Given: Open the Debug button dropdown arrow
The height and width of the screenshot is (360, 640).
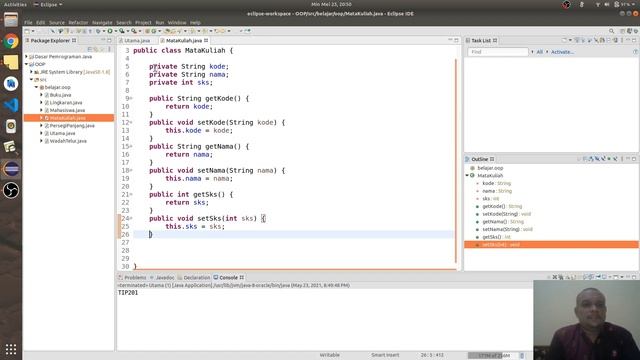Looking at the screenshot, I should pyautogui.click(x=103, y=31).
